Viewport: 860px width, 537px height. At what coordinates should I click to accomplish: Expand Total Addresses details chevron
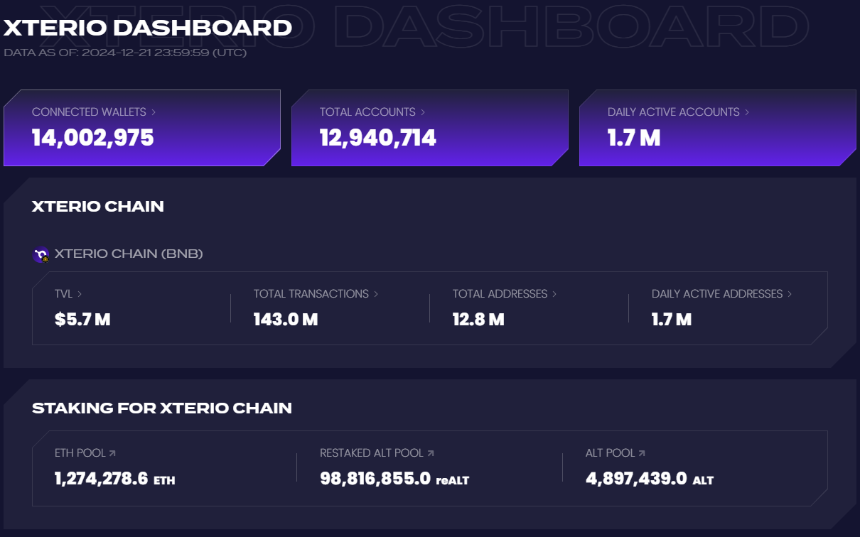point(555,294)
